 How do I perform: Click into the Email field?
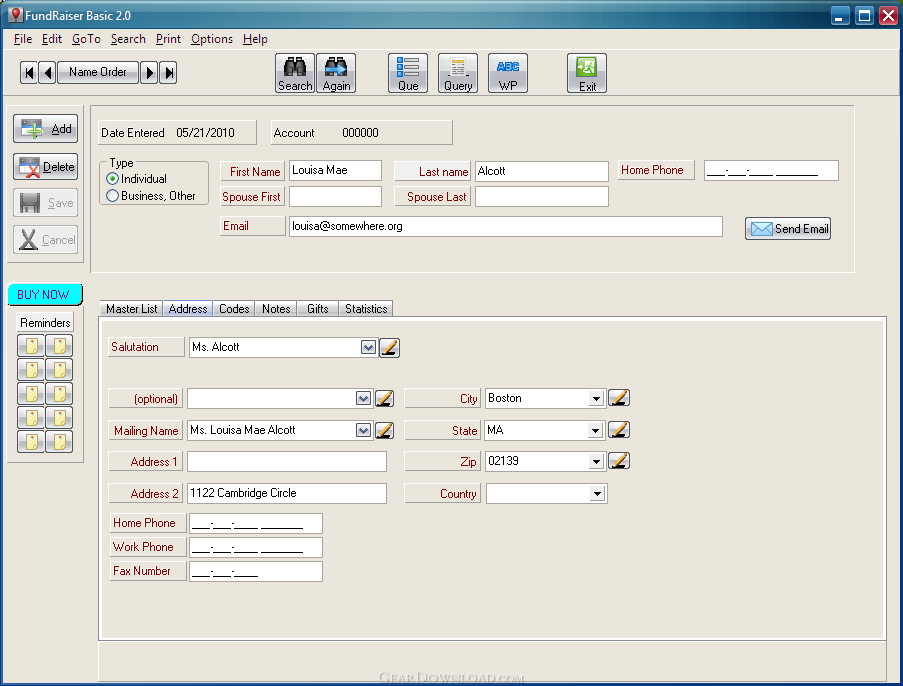pyautogui.click(x=506, y=226)
